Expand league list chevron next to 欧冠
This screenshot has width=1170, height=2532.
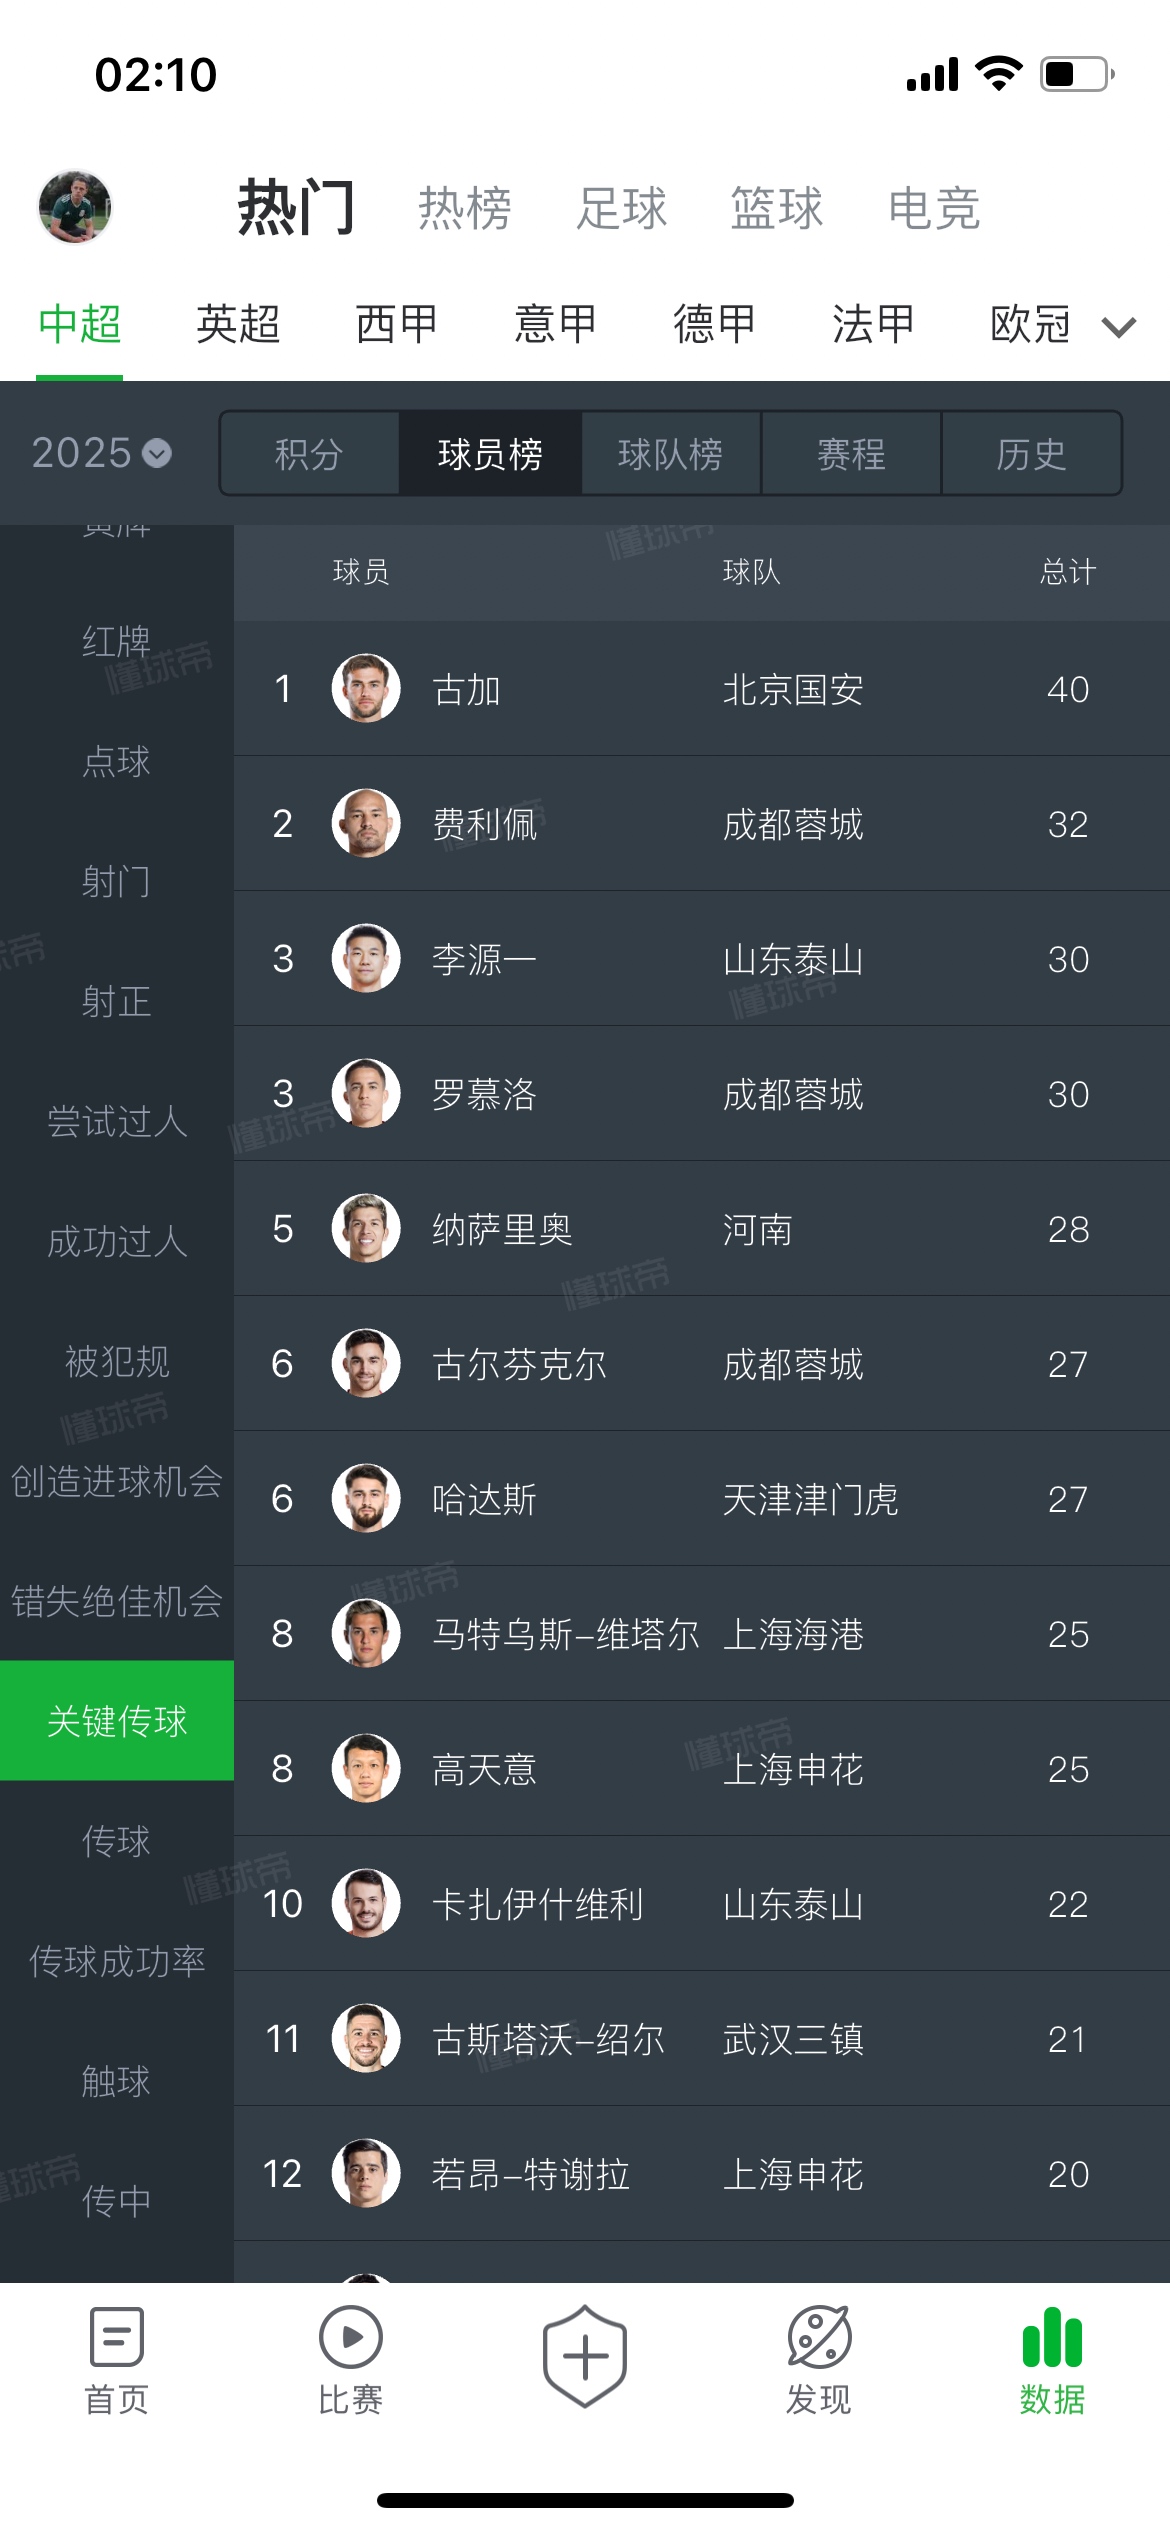(1119, 326)
